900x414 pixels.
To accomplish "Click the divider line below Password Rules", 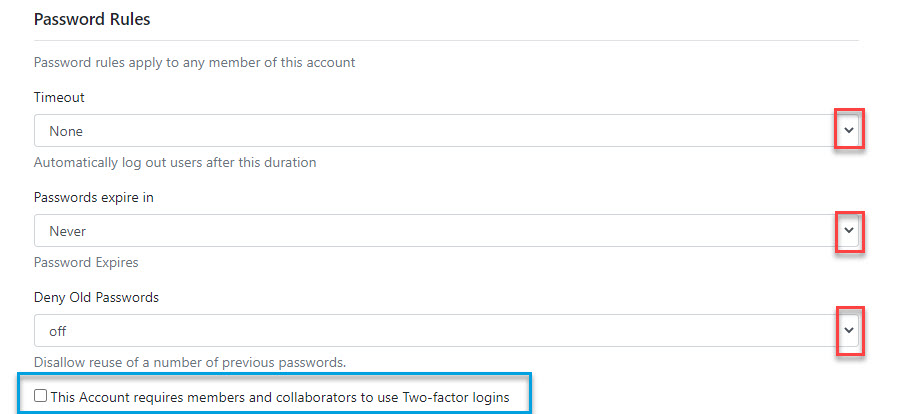I will pos(446,41).
